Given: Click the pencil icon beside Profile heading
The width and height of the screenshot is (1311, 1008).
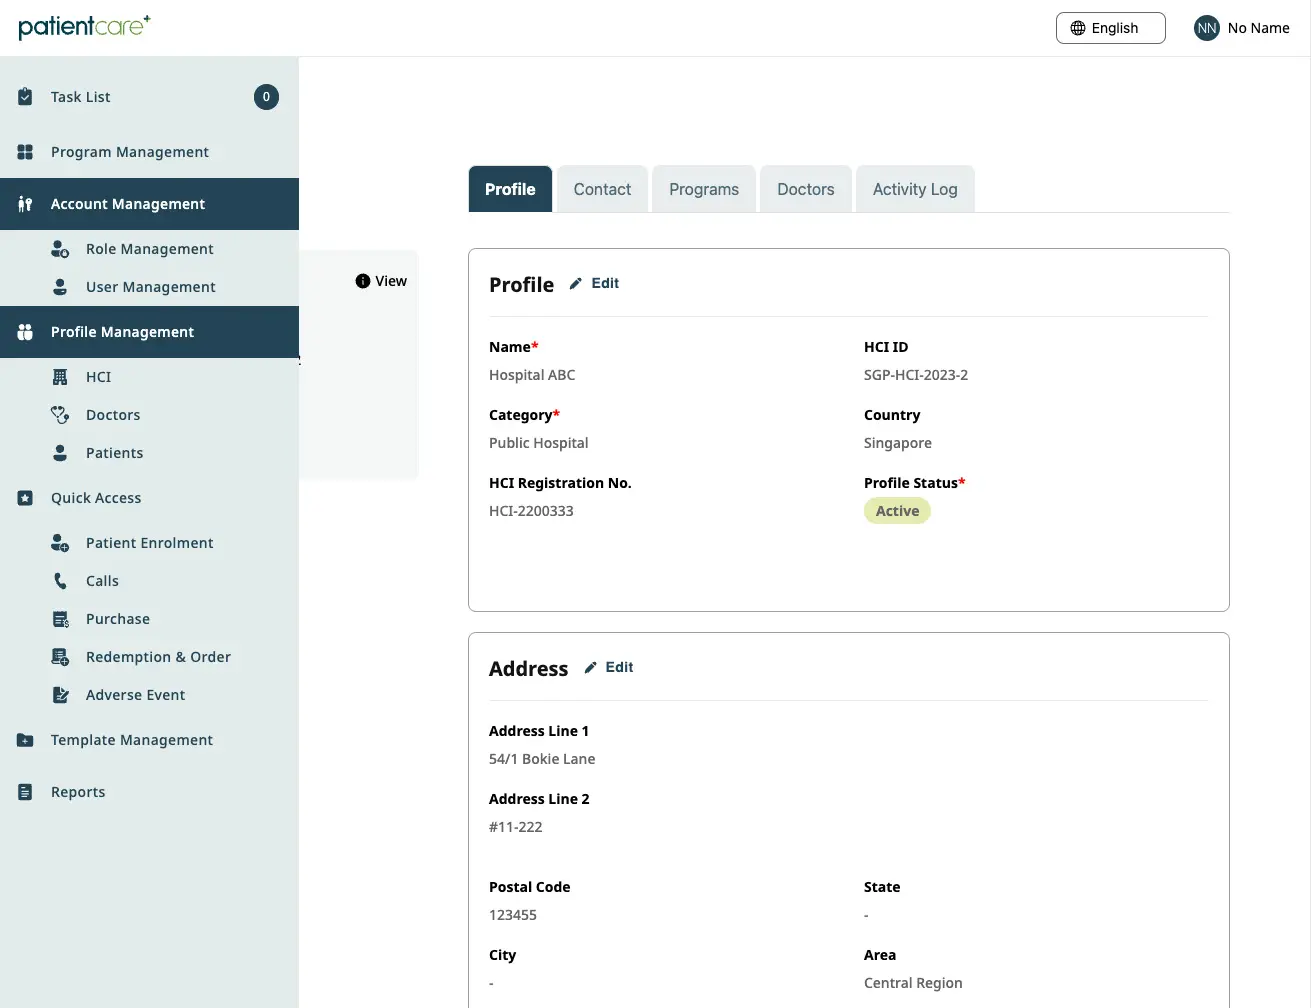Looking at the screenshot, I should tap(575, 282).
